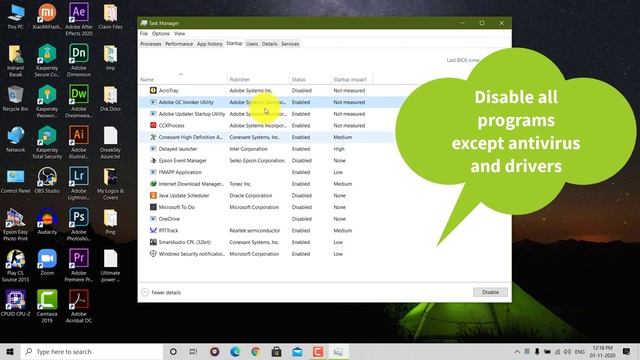Switch to the Processes tab
Viewport: 640px width, 360px height.
tap(151, 44)
